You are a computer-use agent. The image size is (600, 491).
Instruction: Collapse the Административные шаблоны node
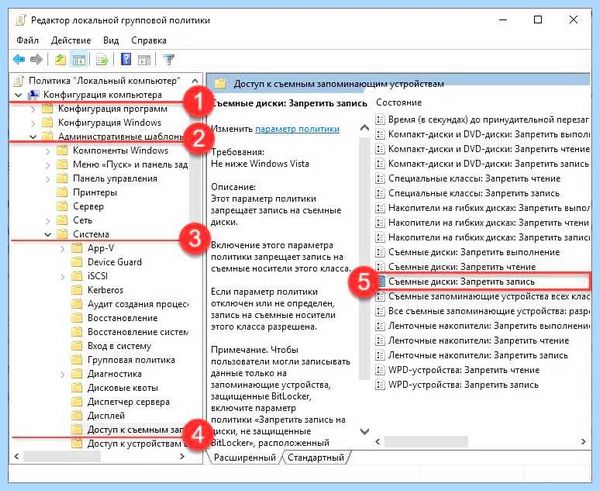click(x=33, y=137)
